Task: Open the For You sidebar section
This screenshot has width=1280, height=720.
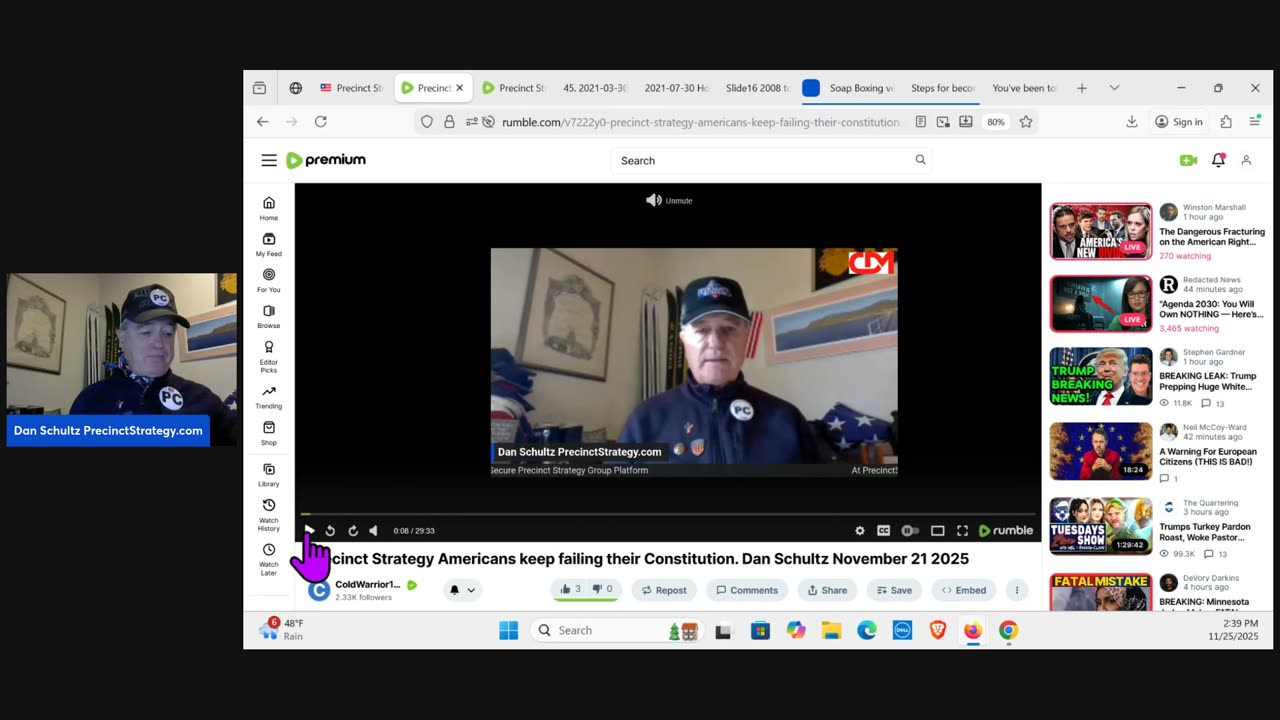Action: point(269,281)
